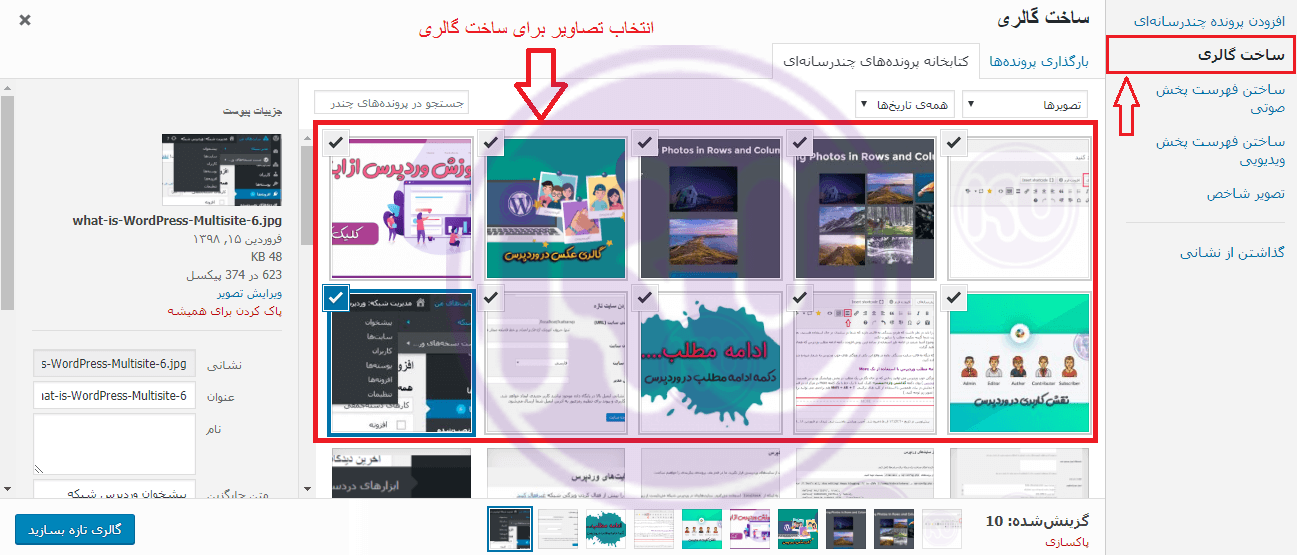This screenshot has height=555, width=1297.
Task: Choose 'تصویر شاخص' in the side menu
Action: click(1245, 194)
